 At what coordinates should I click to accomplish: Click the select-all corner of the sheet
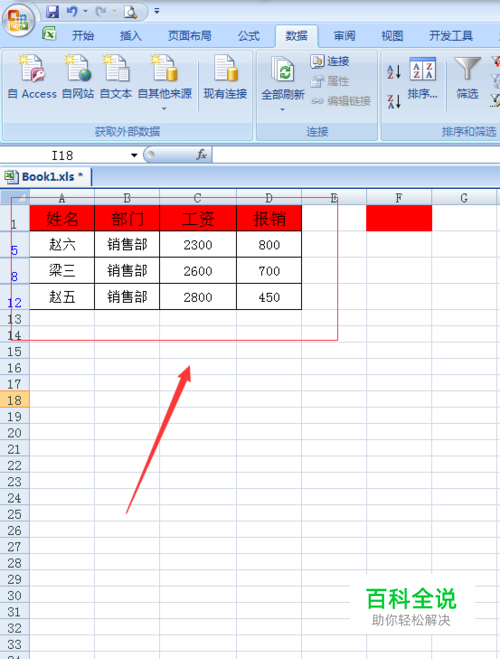coord(15,197)
